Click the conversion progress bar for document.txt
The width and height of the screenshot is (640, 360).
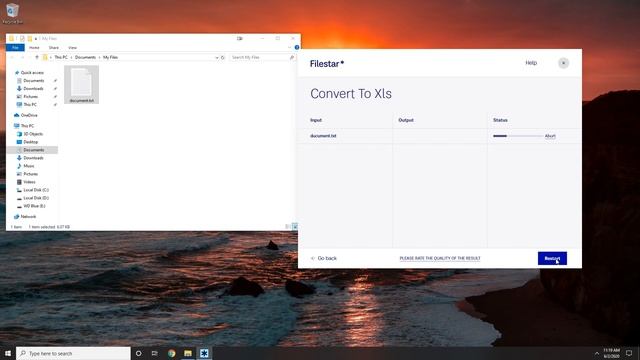(518, 136)
